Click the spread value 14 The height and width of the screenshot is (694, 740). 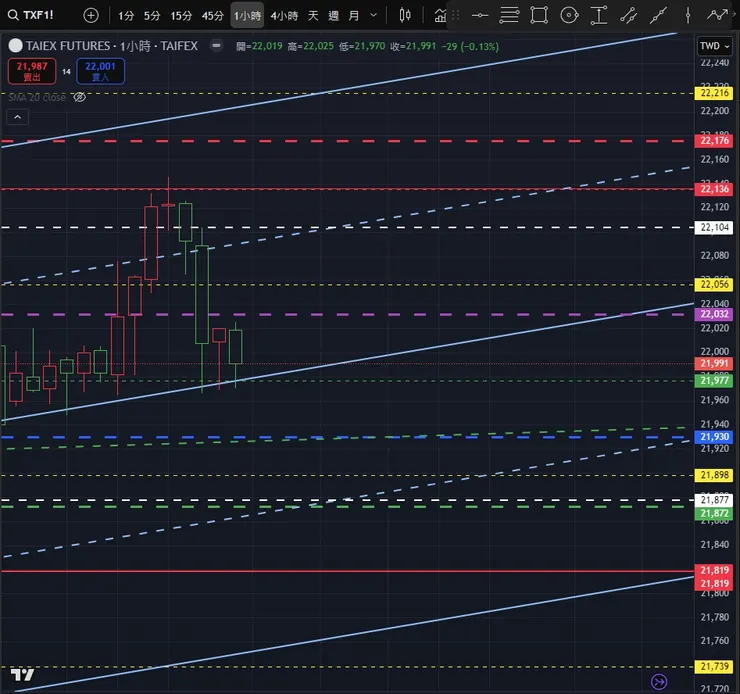[66, 72]
